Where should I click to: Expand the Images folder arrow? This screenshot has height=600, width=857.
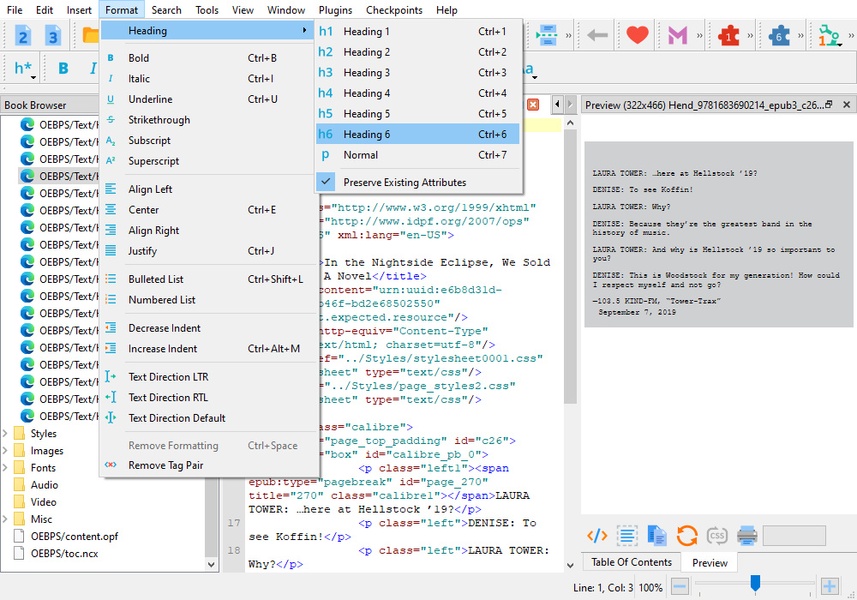point(5,451)
